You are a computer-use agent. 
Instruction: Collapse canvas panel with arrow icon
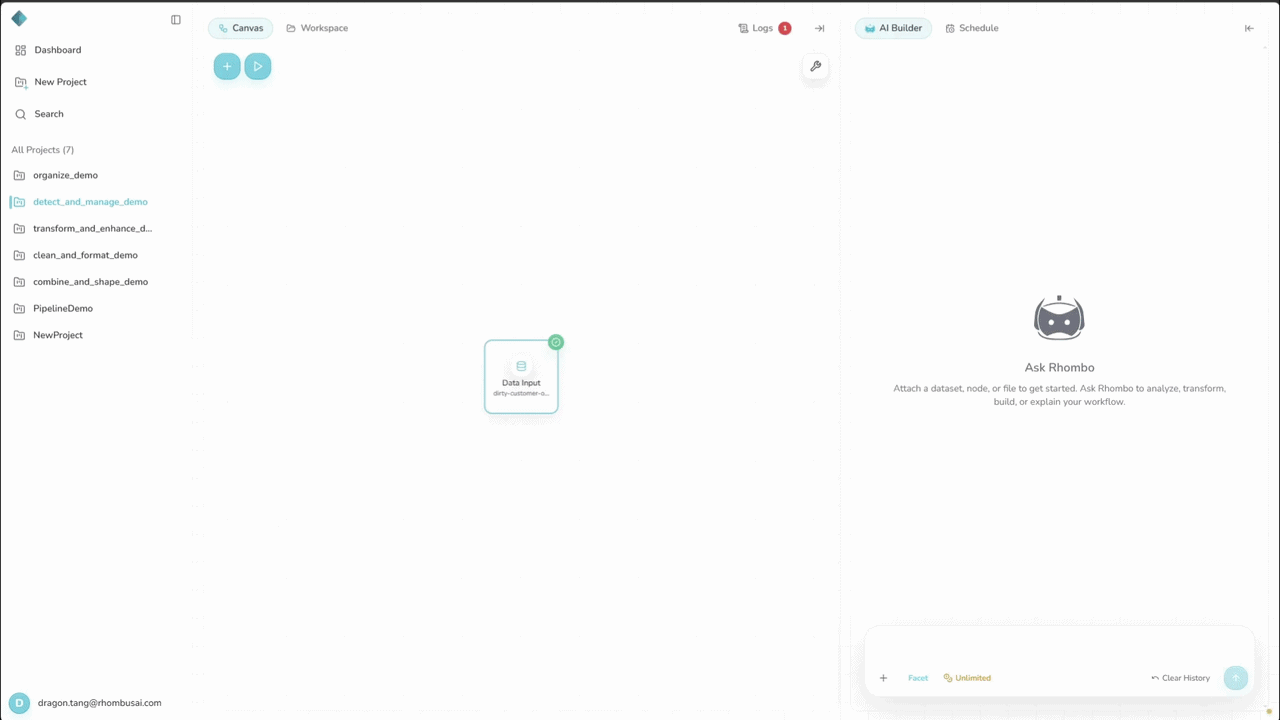[820, 28]
